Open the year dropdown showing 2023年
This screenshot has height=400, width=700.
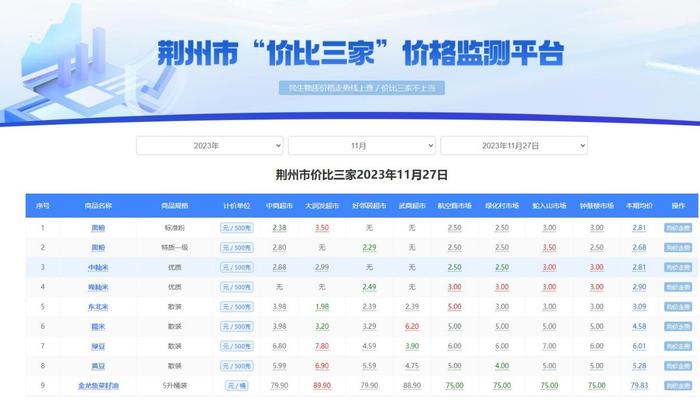coord(209,145)
